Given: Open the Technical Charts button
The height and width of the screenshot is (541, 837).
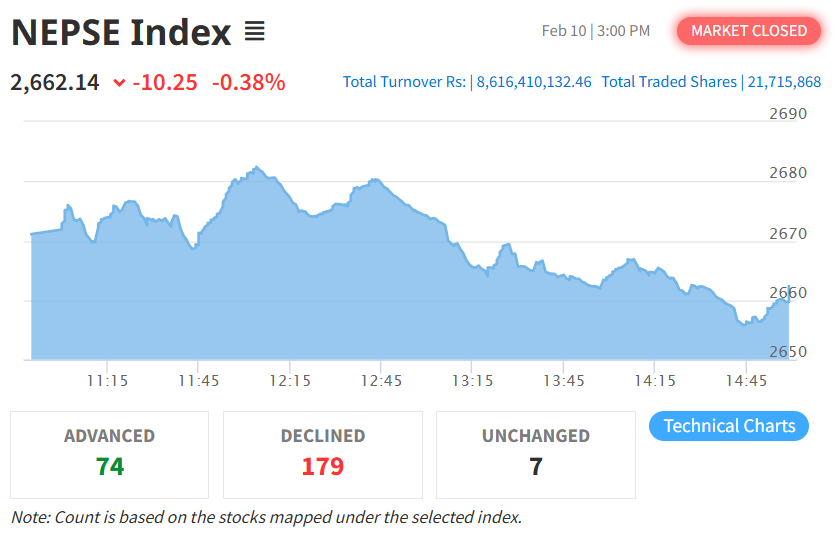Looking at the screenshot, I should (729, 426).
